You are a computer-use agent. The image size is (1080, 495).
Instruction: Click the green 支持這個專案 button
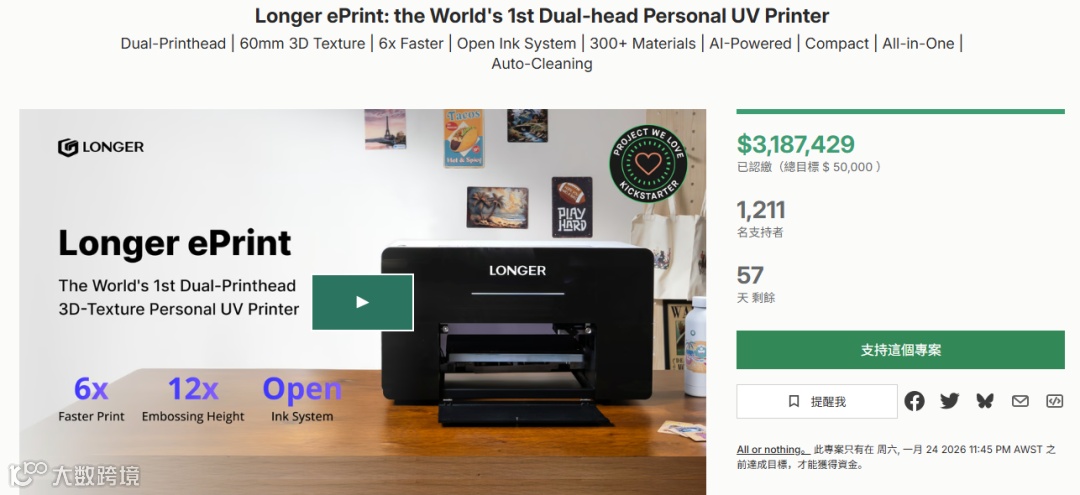click(900, 350)
